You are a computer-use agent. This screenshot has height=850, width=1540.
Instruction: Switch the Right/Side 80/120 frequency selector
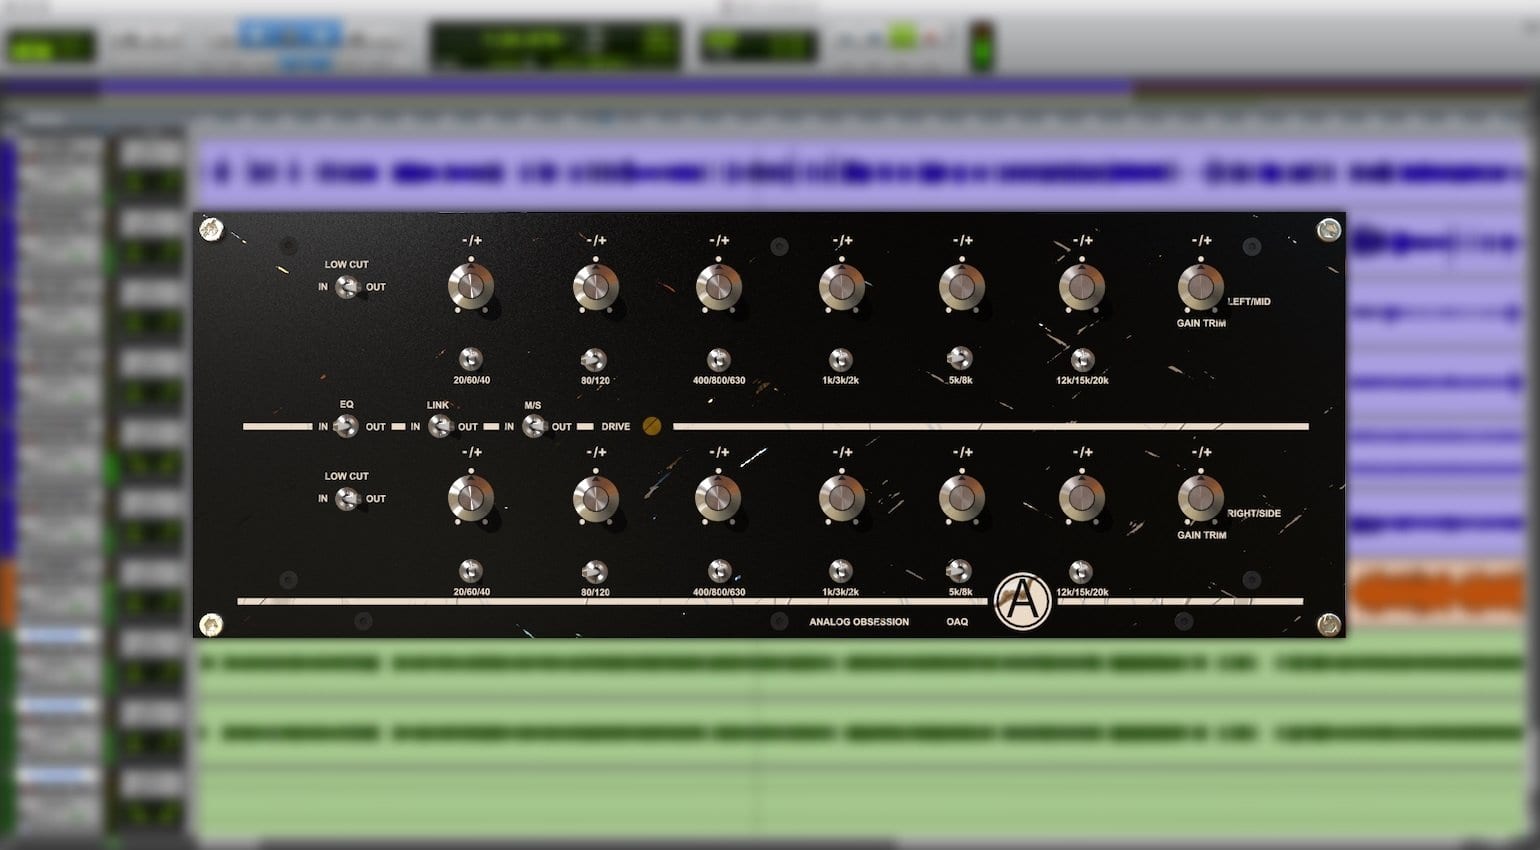click(594, 572)
